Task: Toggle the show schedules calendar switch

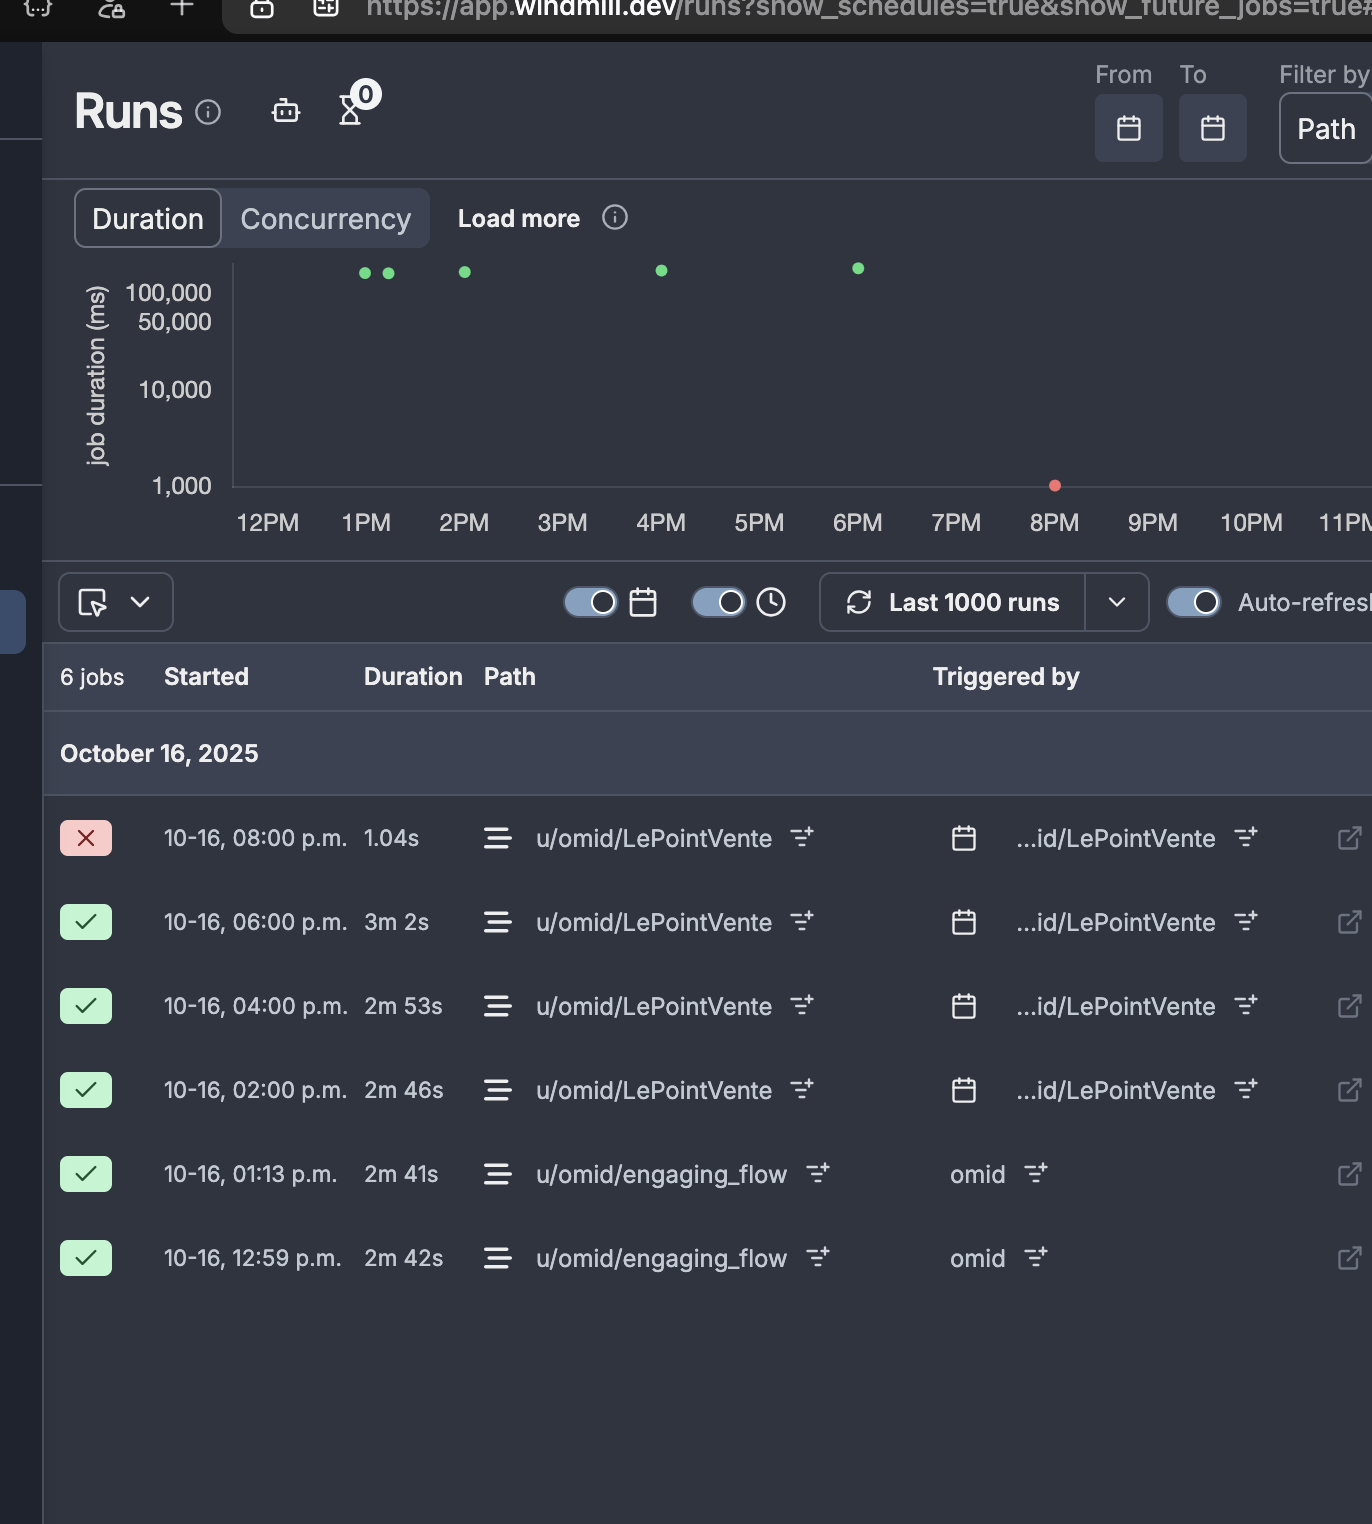Action: pos(591,602)
